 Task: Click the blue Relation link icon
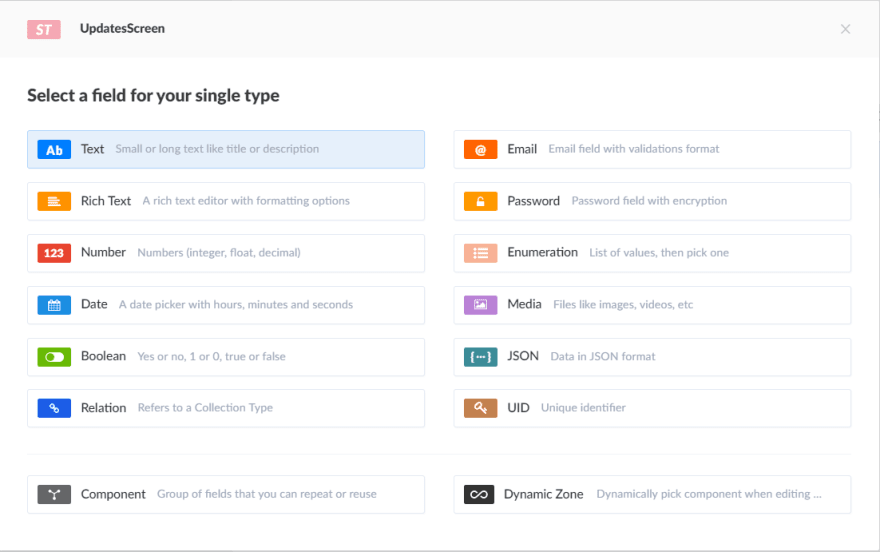pos(54,408)
